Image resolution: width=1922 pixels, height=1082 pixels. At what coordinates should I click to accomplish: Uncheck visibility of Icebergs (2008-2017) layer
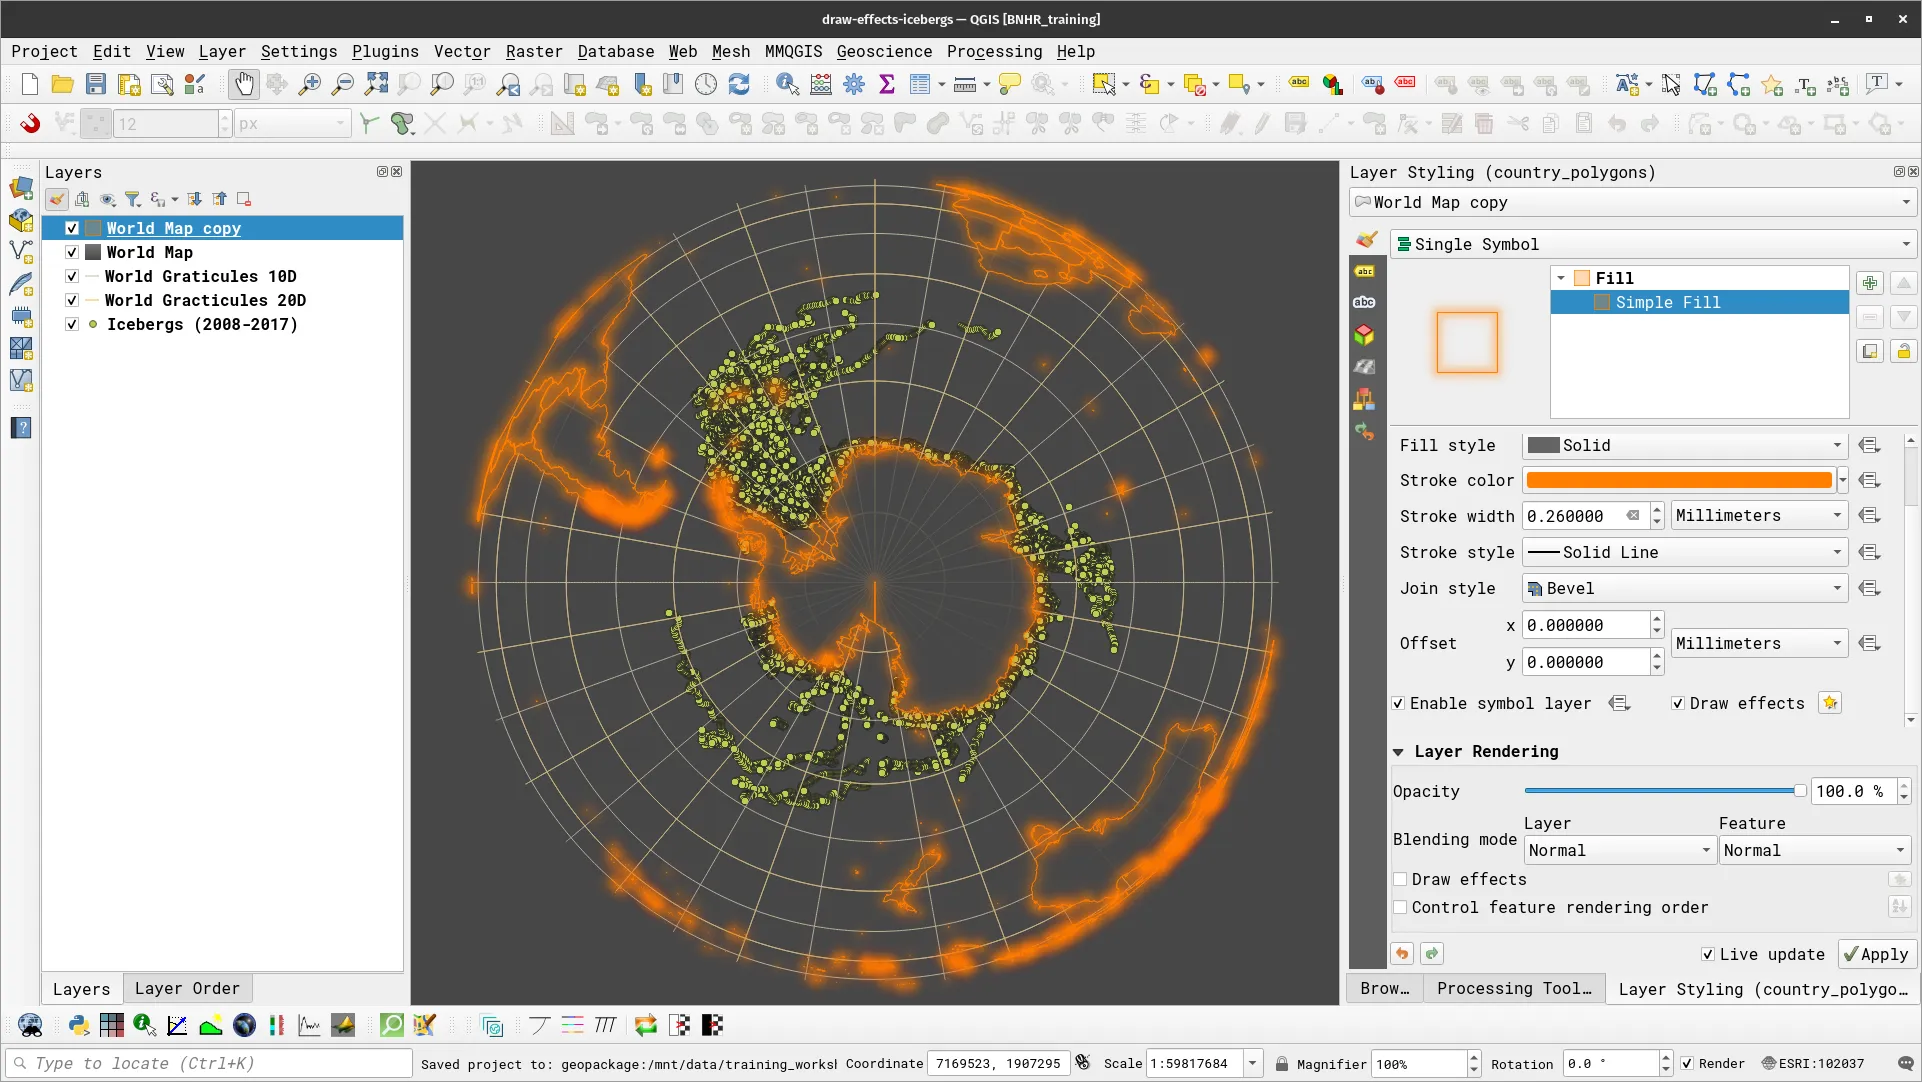point(71,324)
